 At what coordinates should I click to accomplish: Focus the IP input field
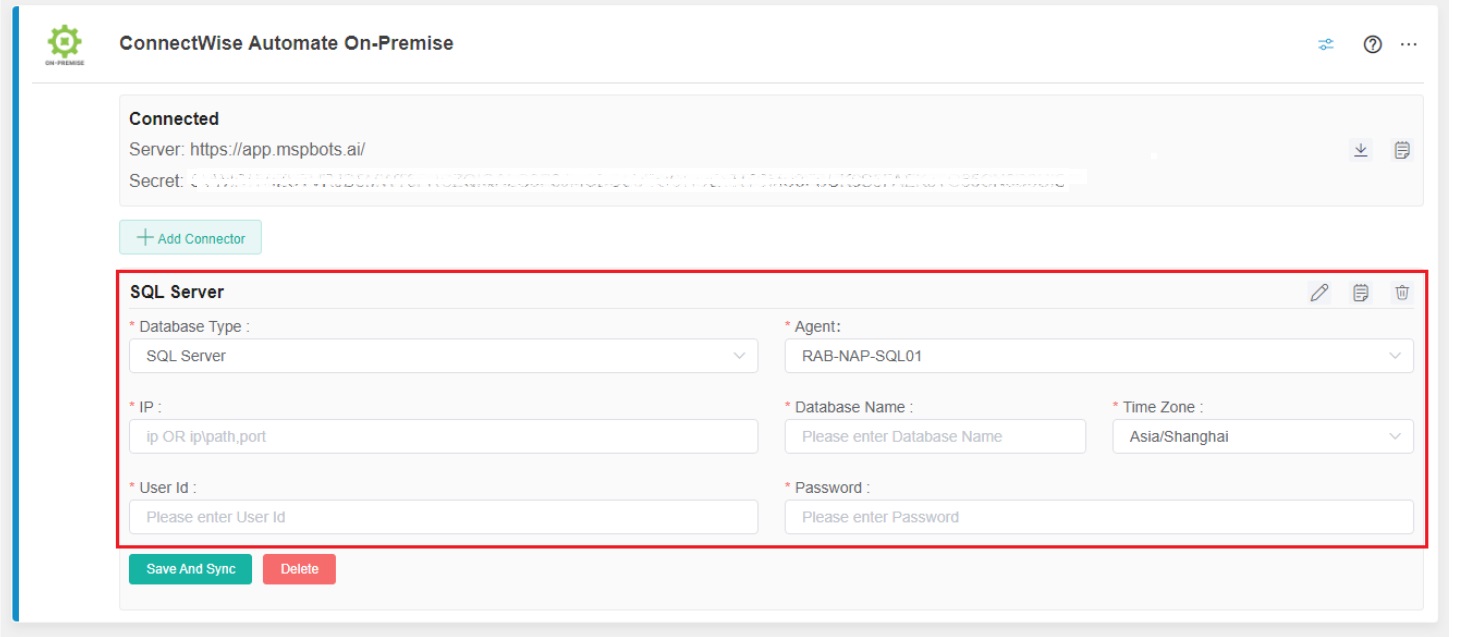(x=440, y=437)
